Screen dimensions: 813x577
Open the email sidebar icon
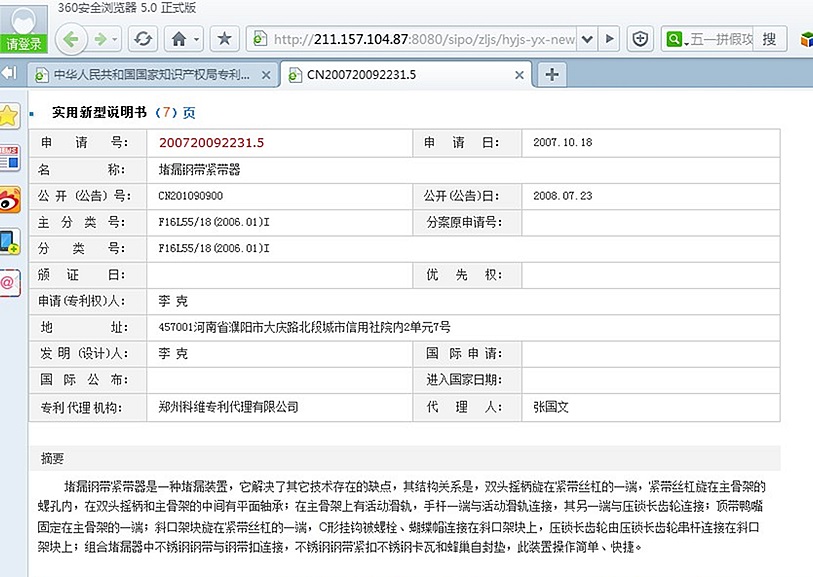[10, 283]
